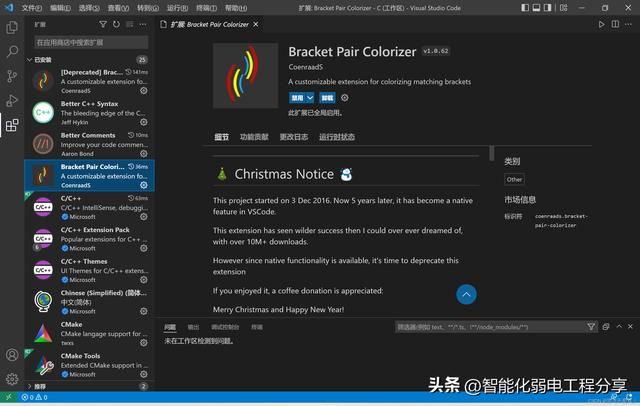Open the Explorer view in activity bar
Viewport: 640px width, 406px height.
pos(11,27)
